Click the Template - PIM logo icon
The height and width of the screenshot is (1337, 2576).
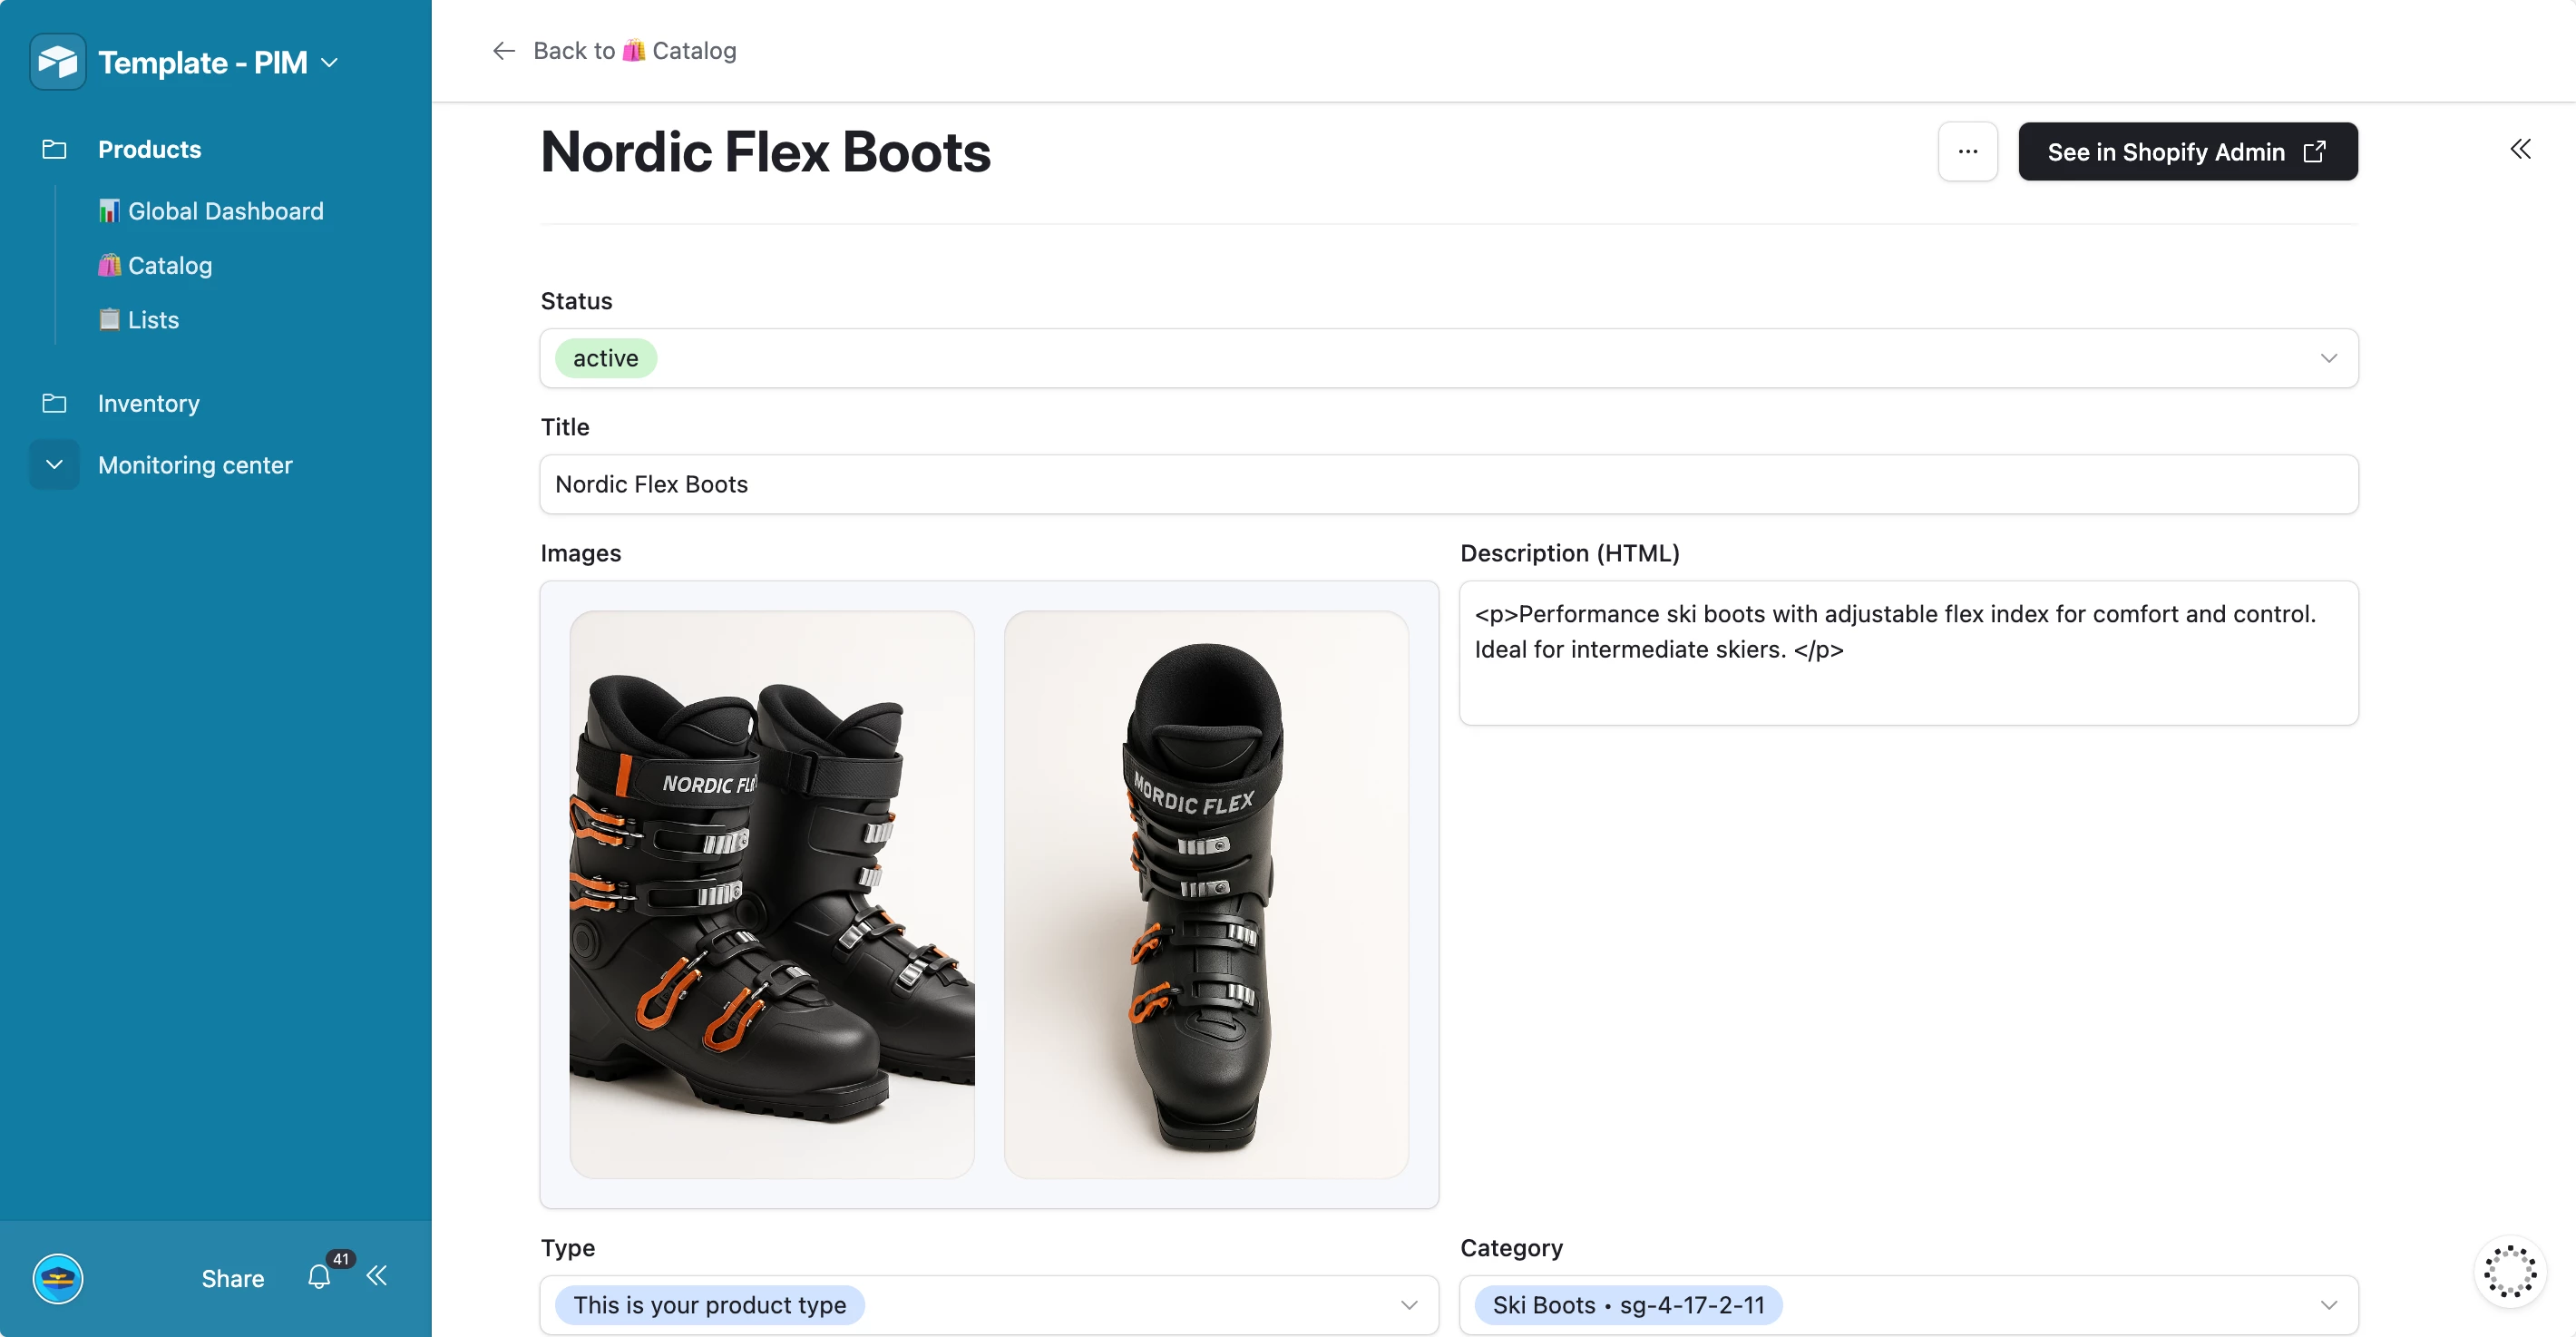pos(57,62)
